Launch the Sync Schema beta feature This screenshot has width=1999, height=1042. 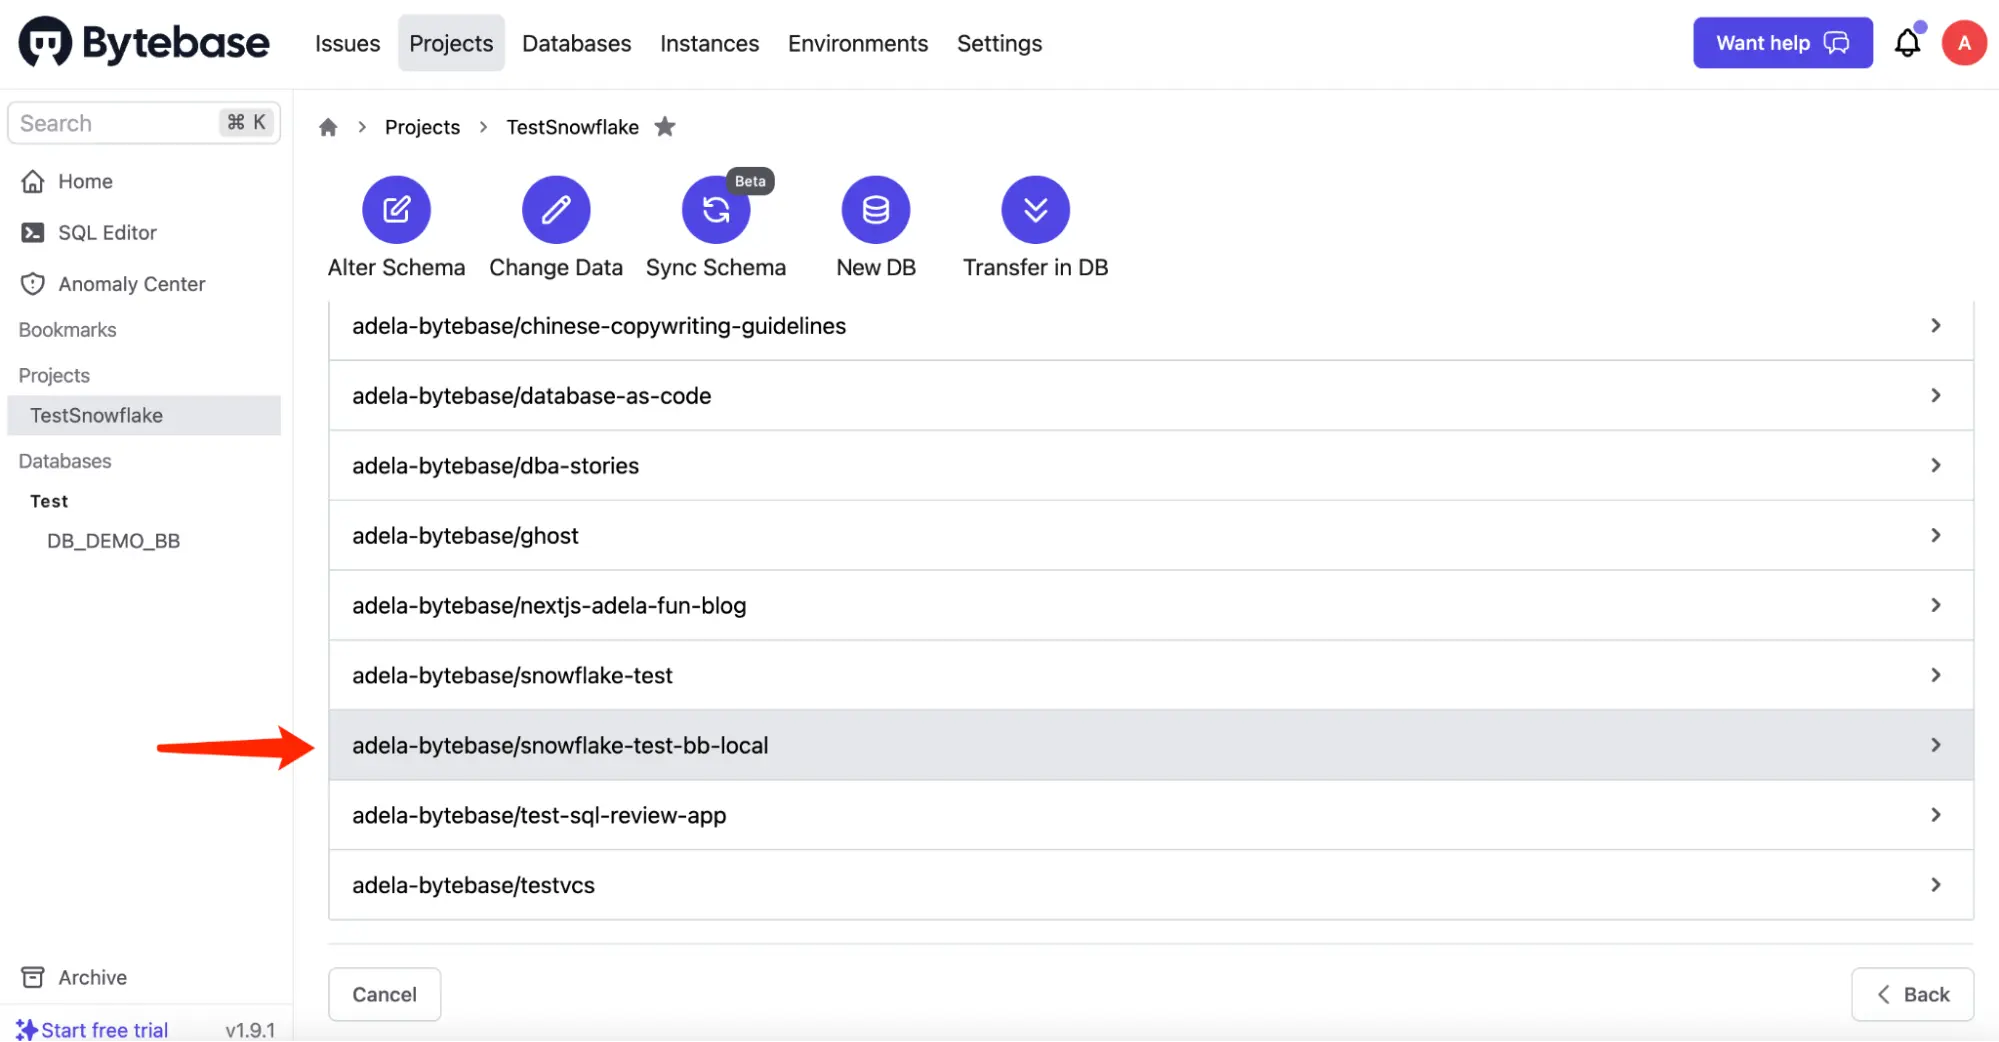pos(716,225)
